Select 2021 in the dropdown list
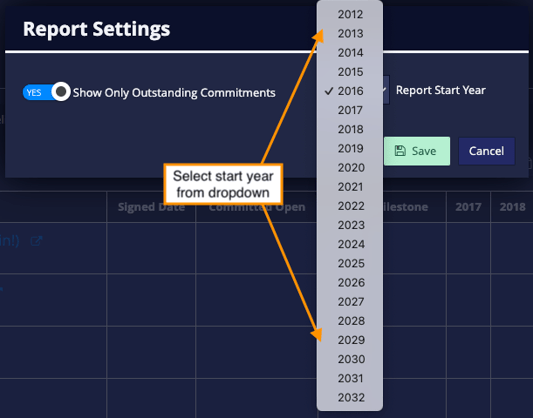The height and width of the screenshot is (418, 533). tap(350, 187)
